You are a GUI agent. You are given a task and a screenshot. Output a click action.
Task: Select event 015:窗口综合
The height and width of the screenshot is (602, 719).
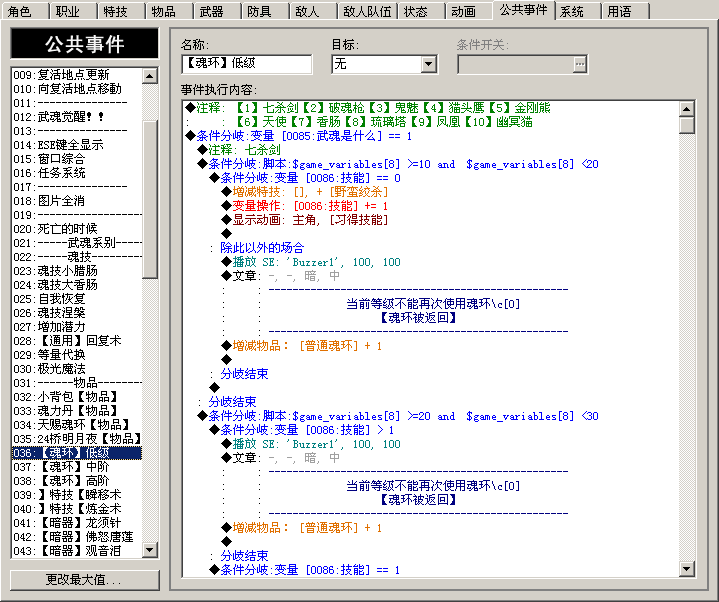click(77, 159)
